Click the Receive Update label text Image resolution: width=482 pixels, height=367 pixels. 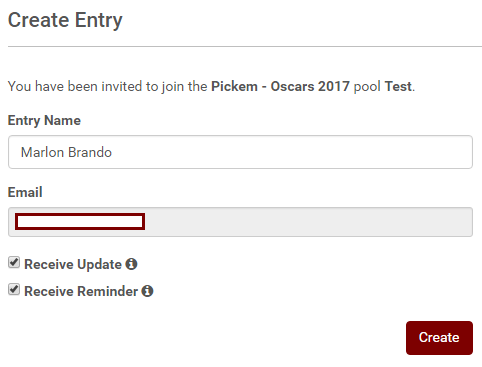73,264
